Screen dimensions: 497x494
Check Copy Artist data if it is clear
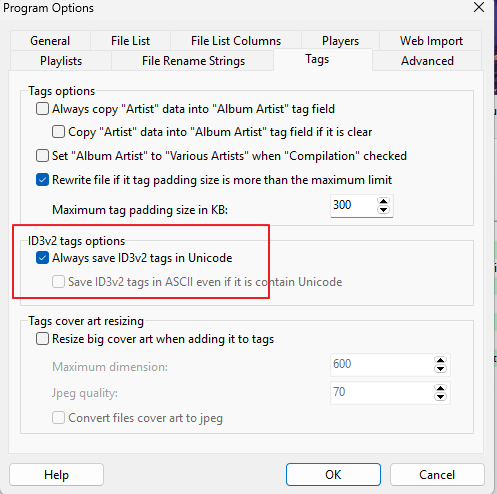[58, 132]
